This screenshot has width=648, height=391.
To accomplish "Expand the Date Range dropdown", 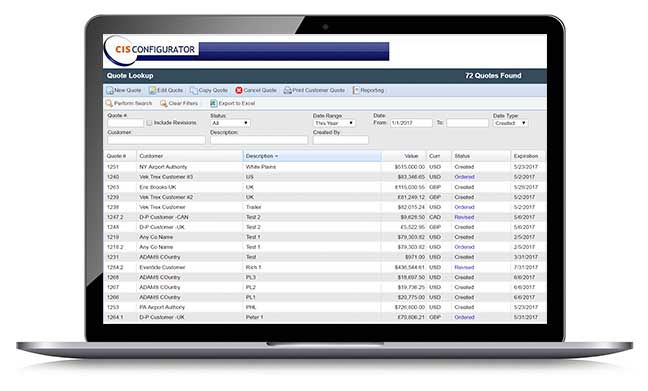I will 334,123.
